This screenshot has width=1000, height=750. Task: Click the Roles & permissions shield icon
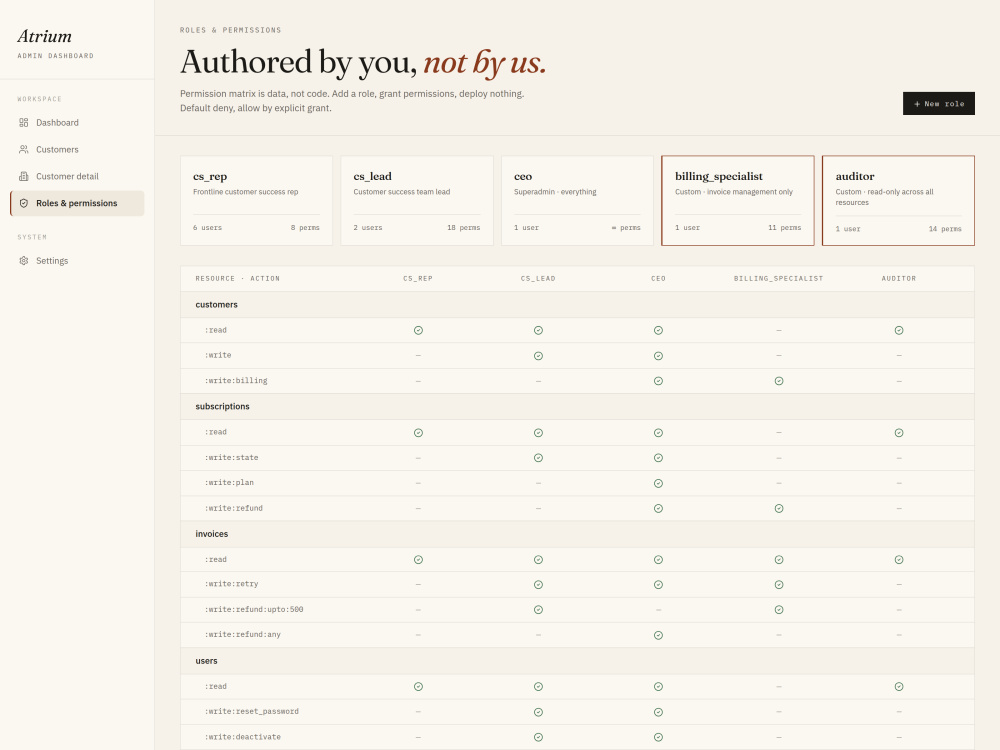point(24,203)
